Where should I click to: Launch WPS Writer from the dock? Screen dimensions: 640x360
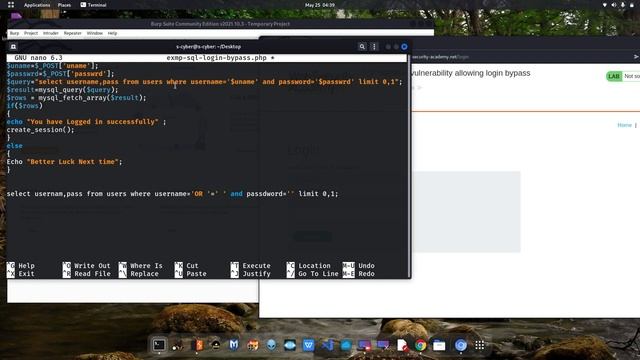click(x=309, y=345)
